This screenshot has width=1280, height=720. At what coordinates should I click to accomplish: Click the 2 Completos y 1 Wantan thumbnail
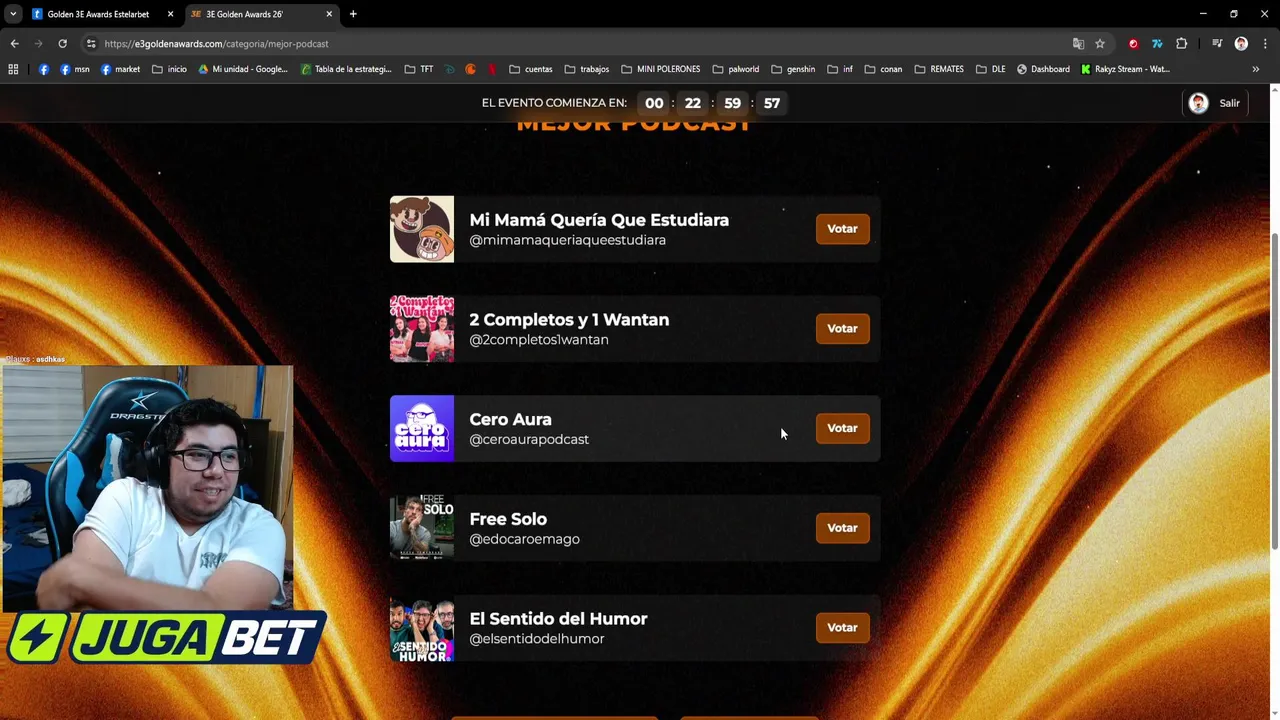coord(421,328)
